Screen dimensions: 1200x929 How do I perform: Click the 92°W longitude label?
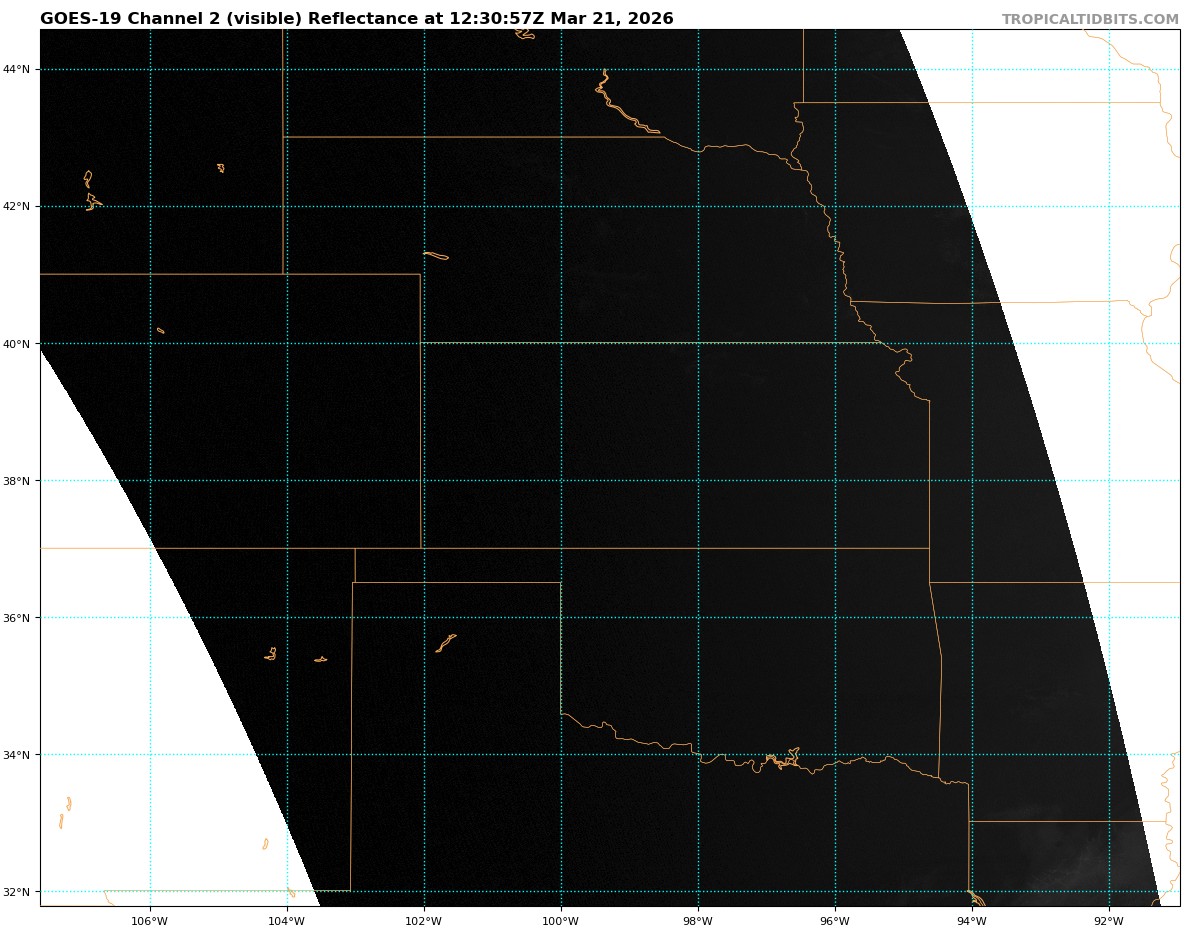1108,921
